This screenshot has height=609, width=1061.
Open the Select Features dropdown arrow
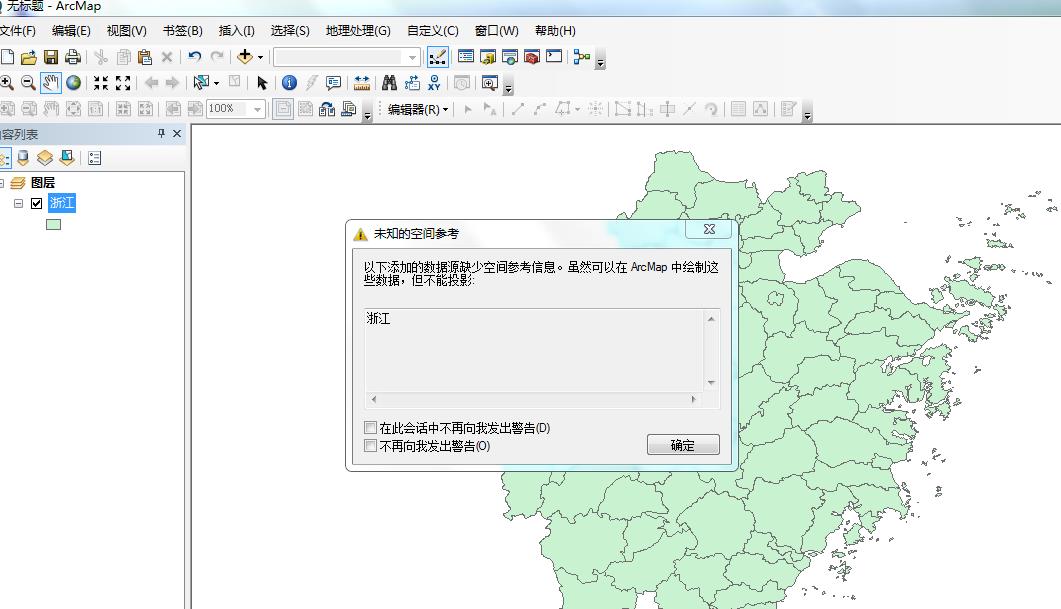(217, 83)
